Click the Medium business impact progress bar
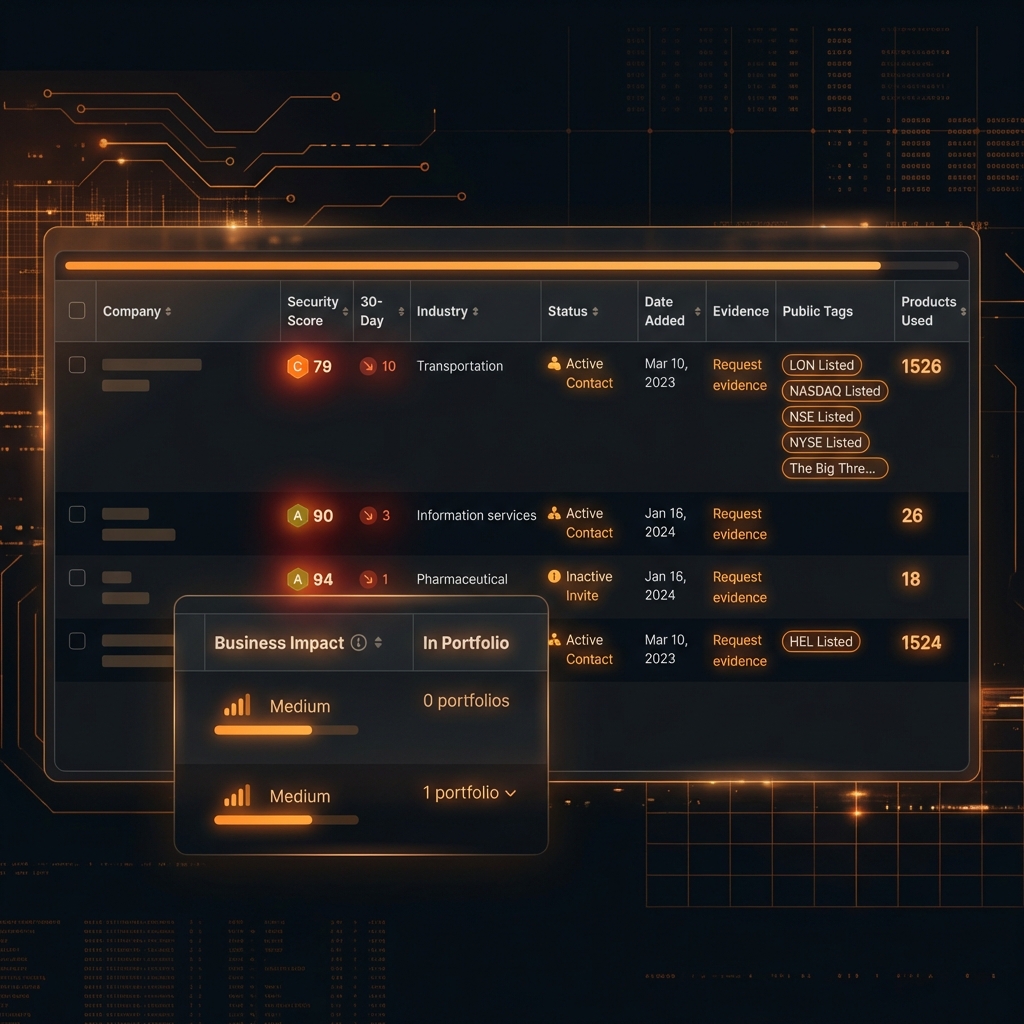The width and height of the screenshot is (1024, 1024). click(285, 730)
